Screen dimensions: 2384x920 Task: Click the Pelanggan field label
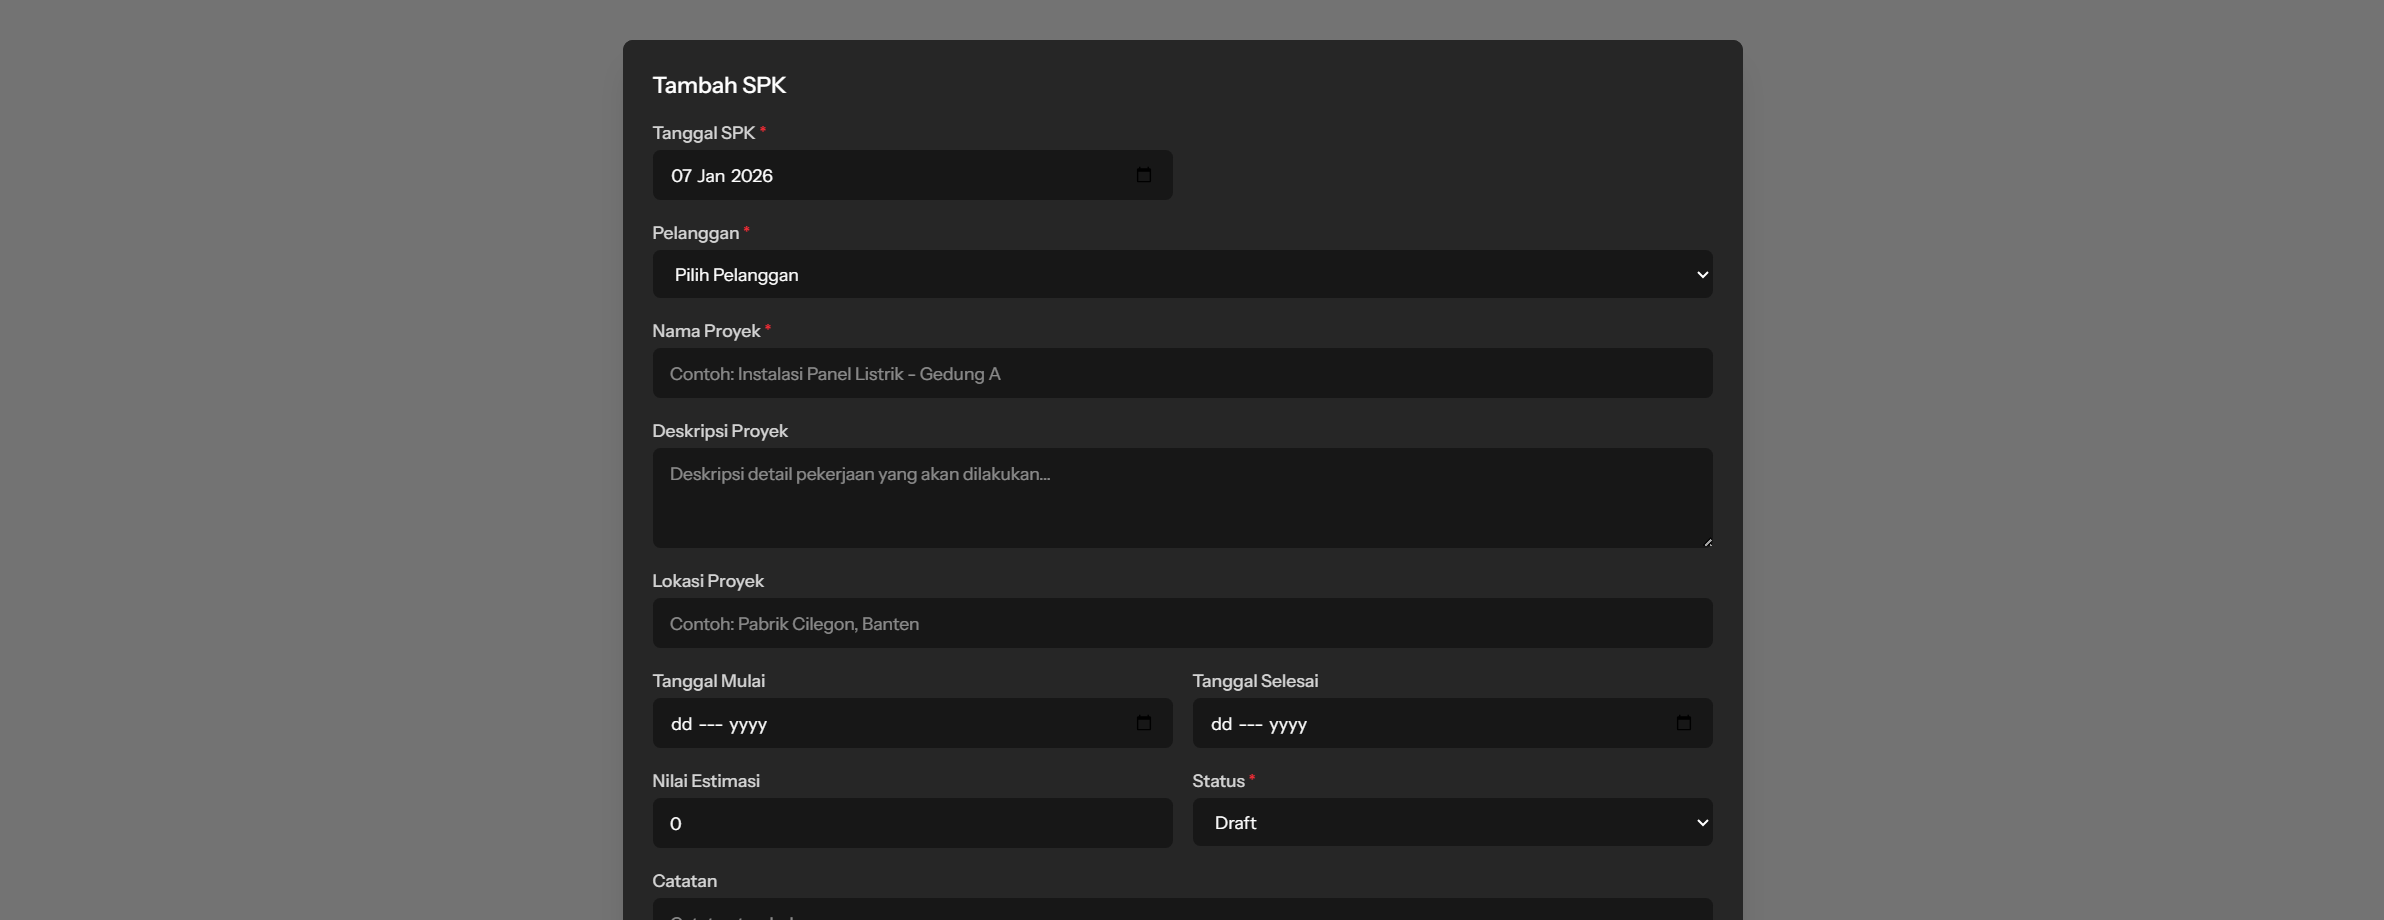click(695, 233)
